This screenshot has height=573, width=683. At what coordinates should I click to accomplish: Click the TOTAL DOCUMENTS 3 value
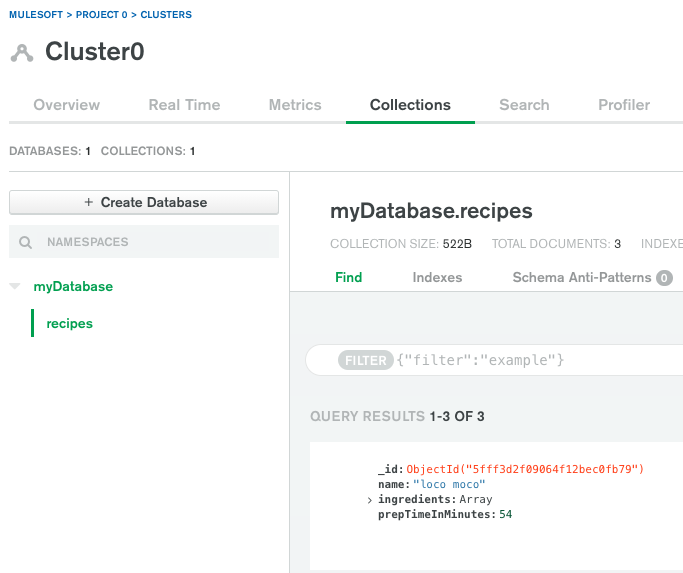(x=617, y=244)
